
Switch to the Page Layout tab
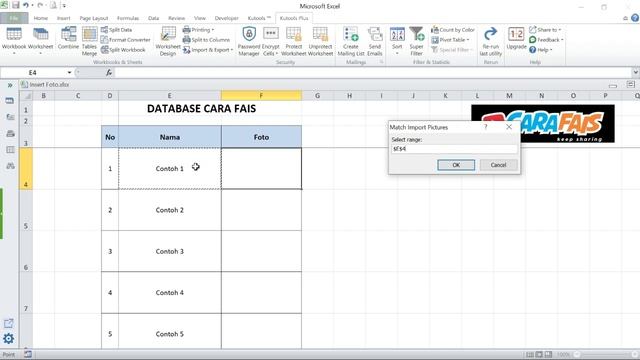(94, 18)
